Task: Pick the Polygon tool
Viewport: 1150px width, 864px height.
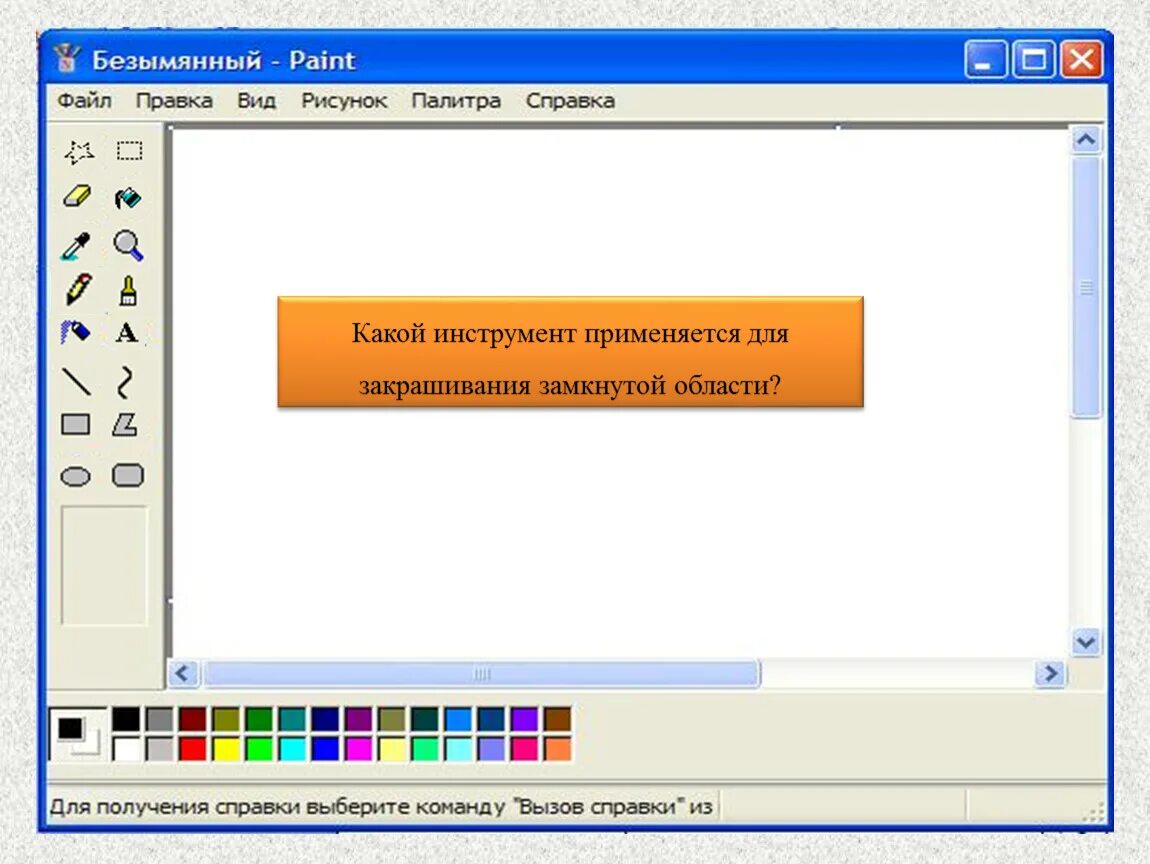Action: [125, 425]
